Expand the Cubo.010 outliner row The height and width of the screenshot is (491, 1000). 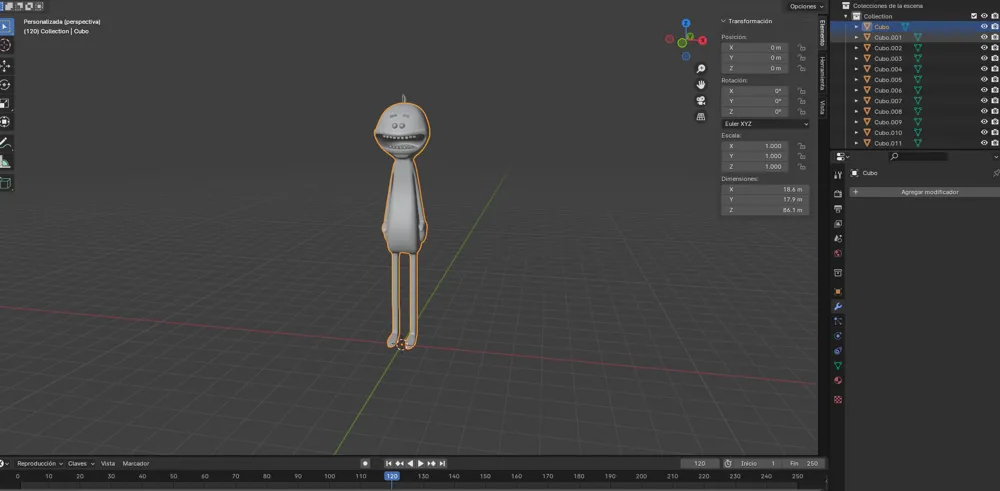pyautogui.click(x=857, y=133)
